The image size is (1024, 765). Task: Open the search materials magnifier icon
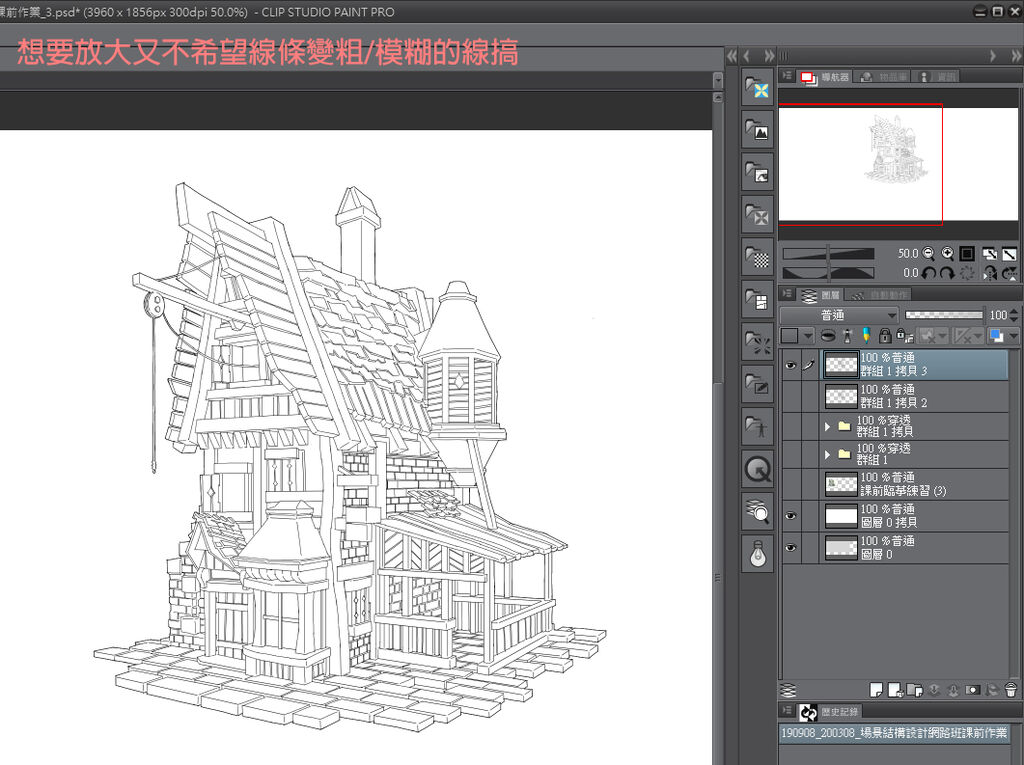(758, 512)
